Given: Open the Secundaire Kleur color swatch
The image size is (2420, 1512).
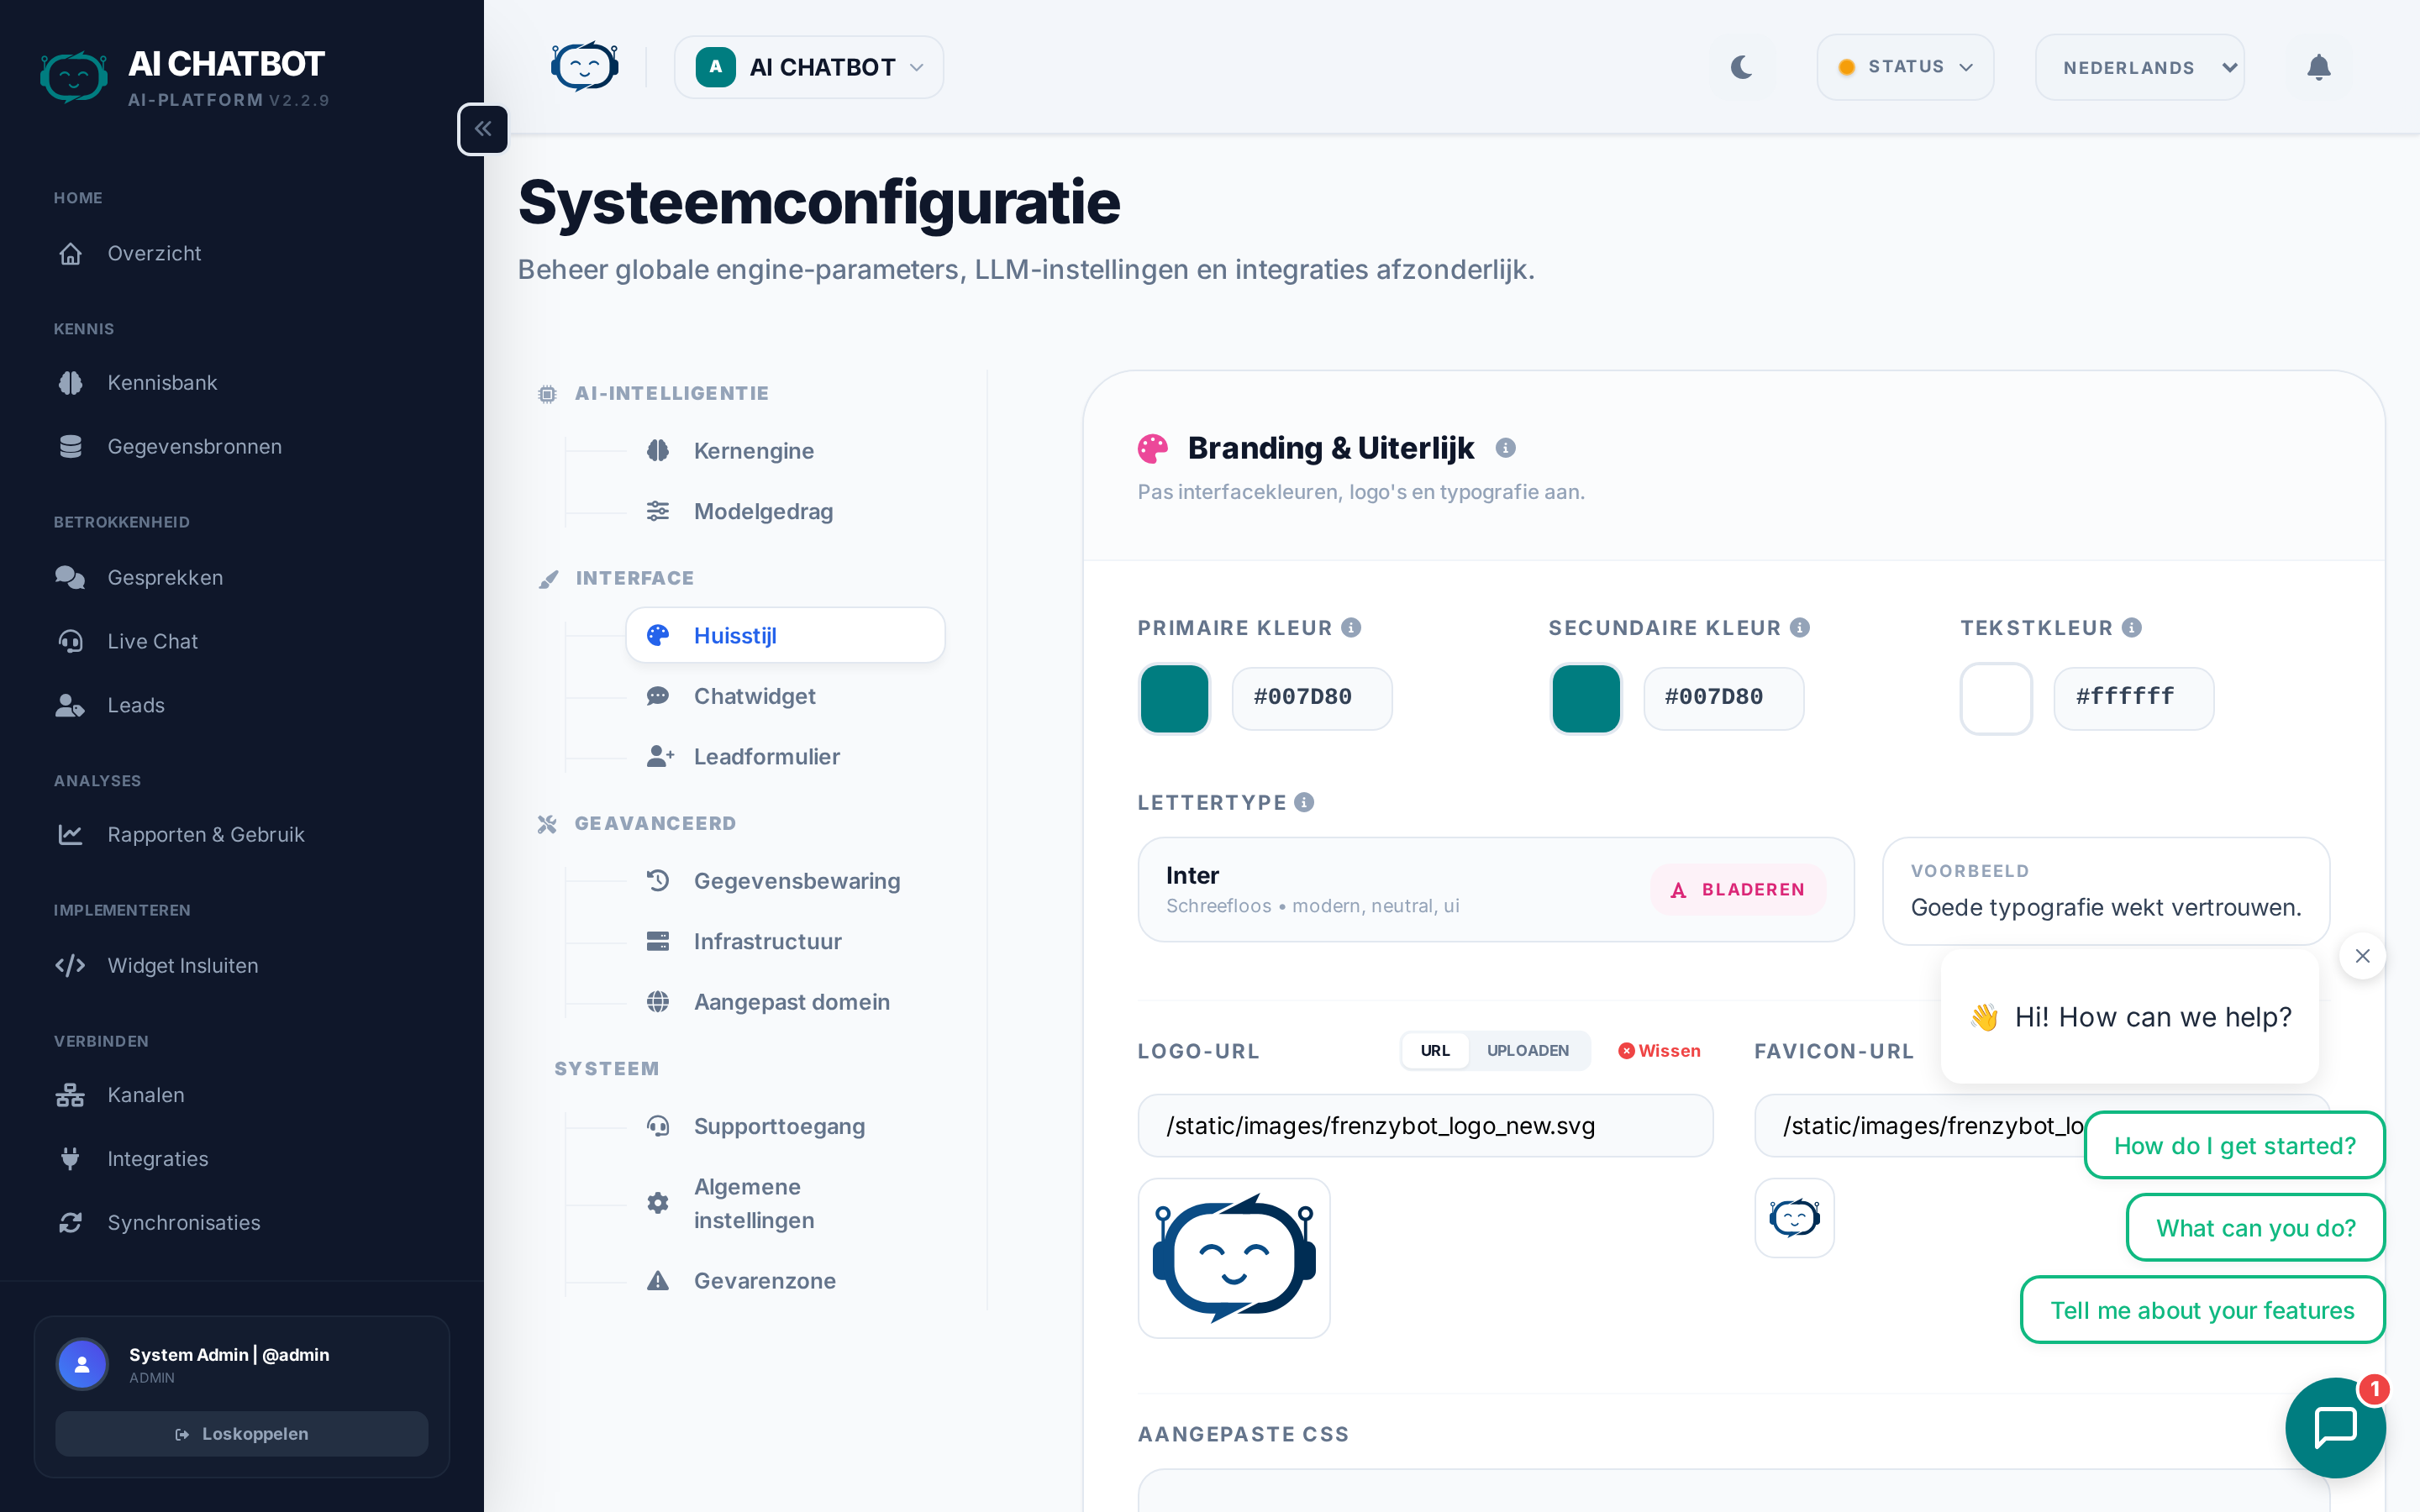Looking at the screenshot, I should tap(1586, 698).
